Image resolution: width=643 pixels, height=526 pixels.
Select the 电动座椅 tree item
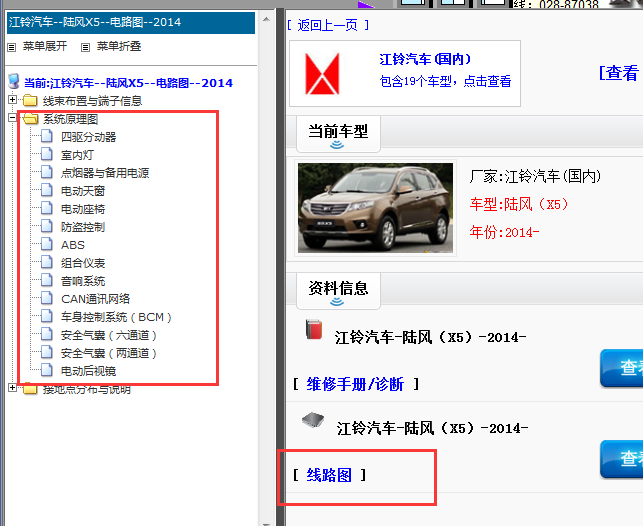(x=83, y=209)
